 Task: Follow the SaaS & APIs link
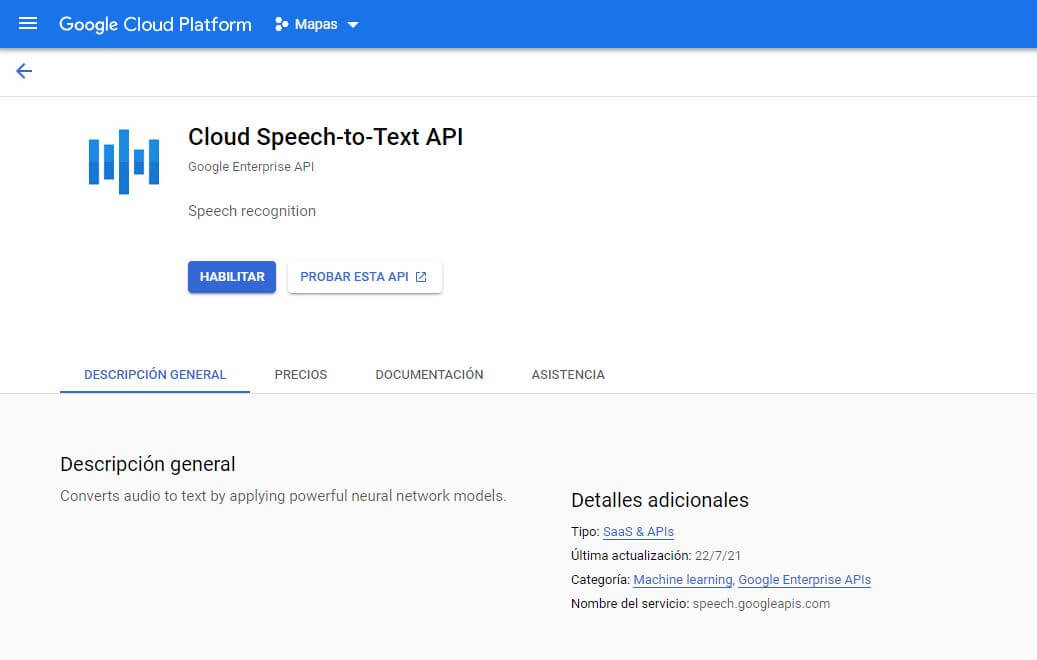tap(638, 532)
